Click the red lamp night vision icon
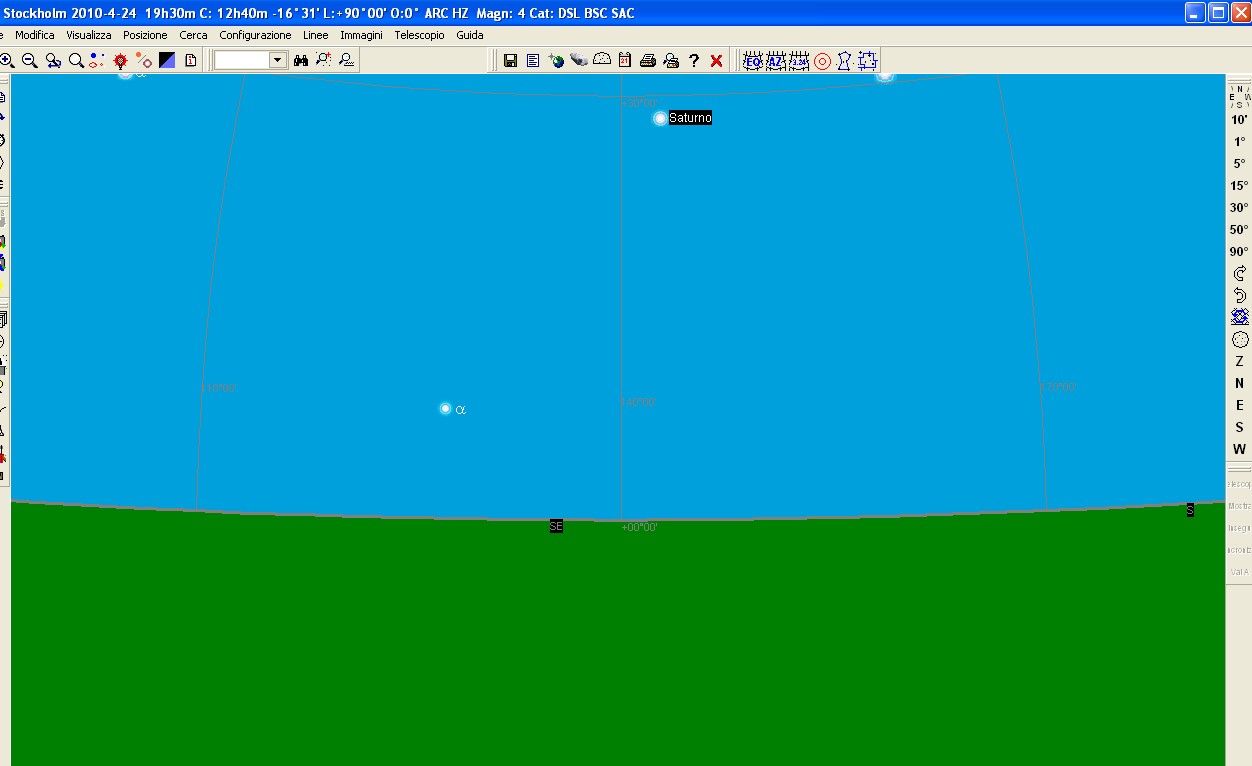1252x766 pixels. pyautogui.click(x=120, y=61)
